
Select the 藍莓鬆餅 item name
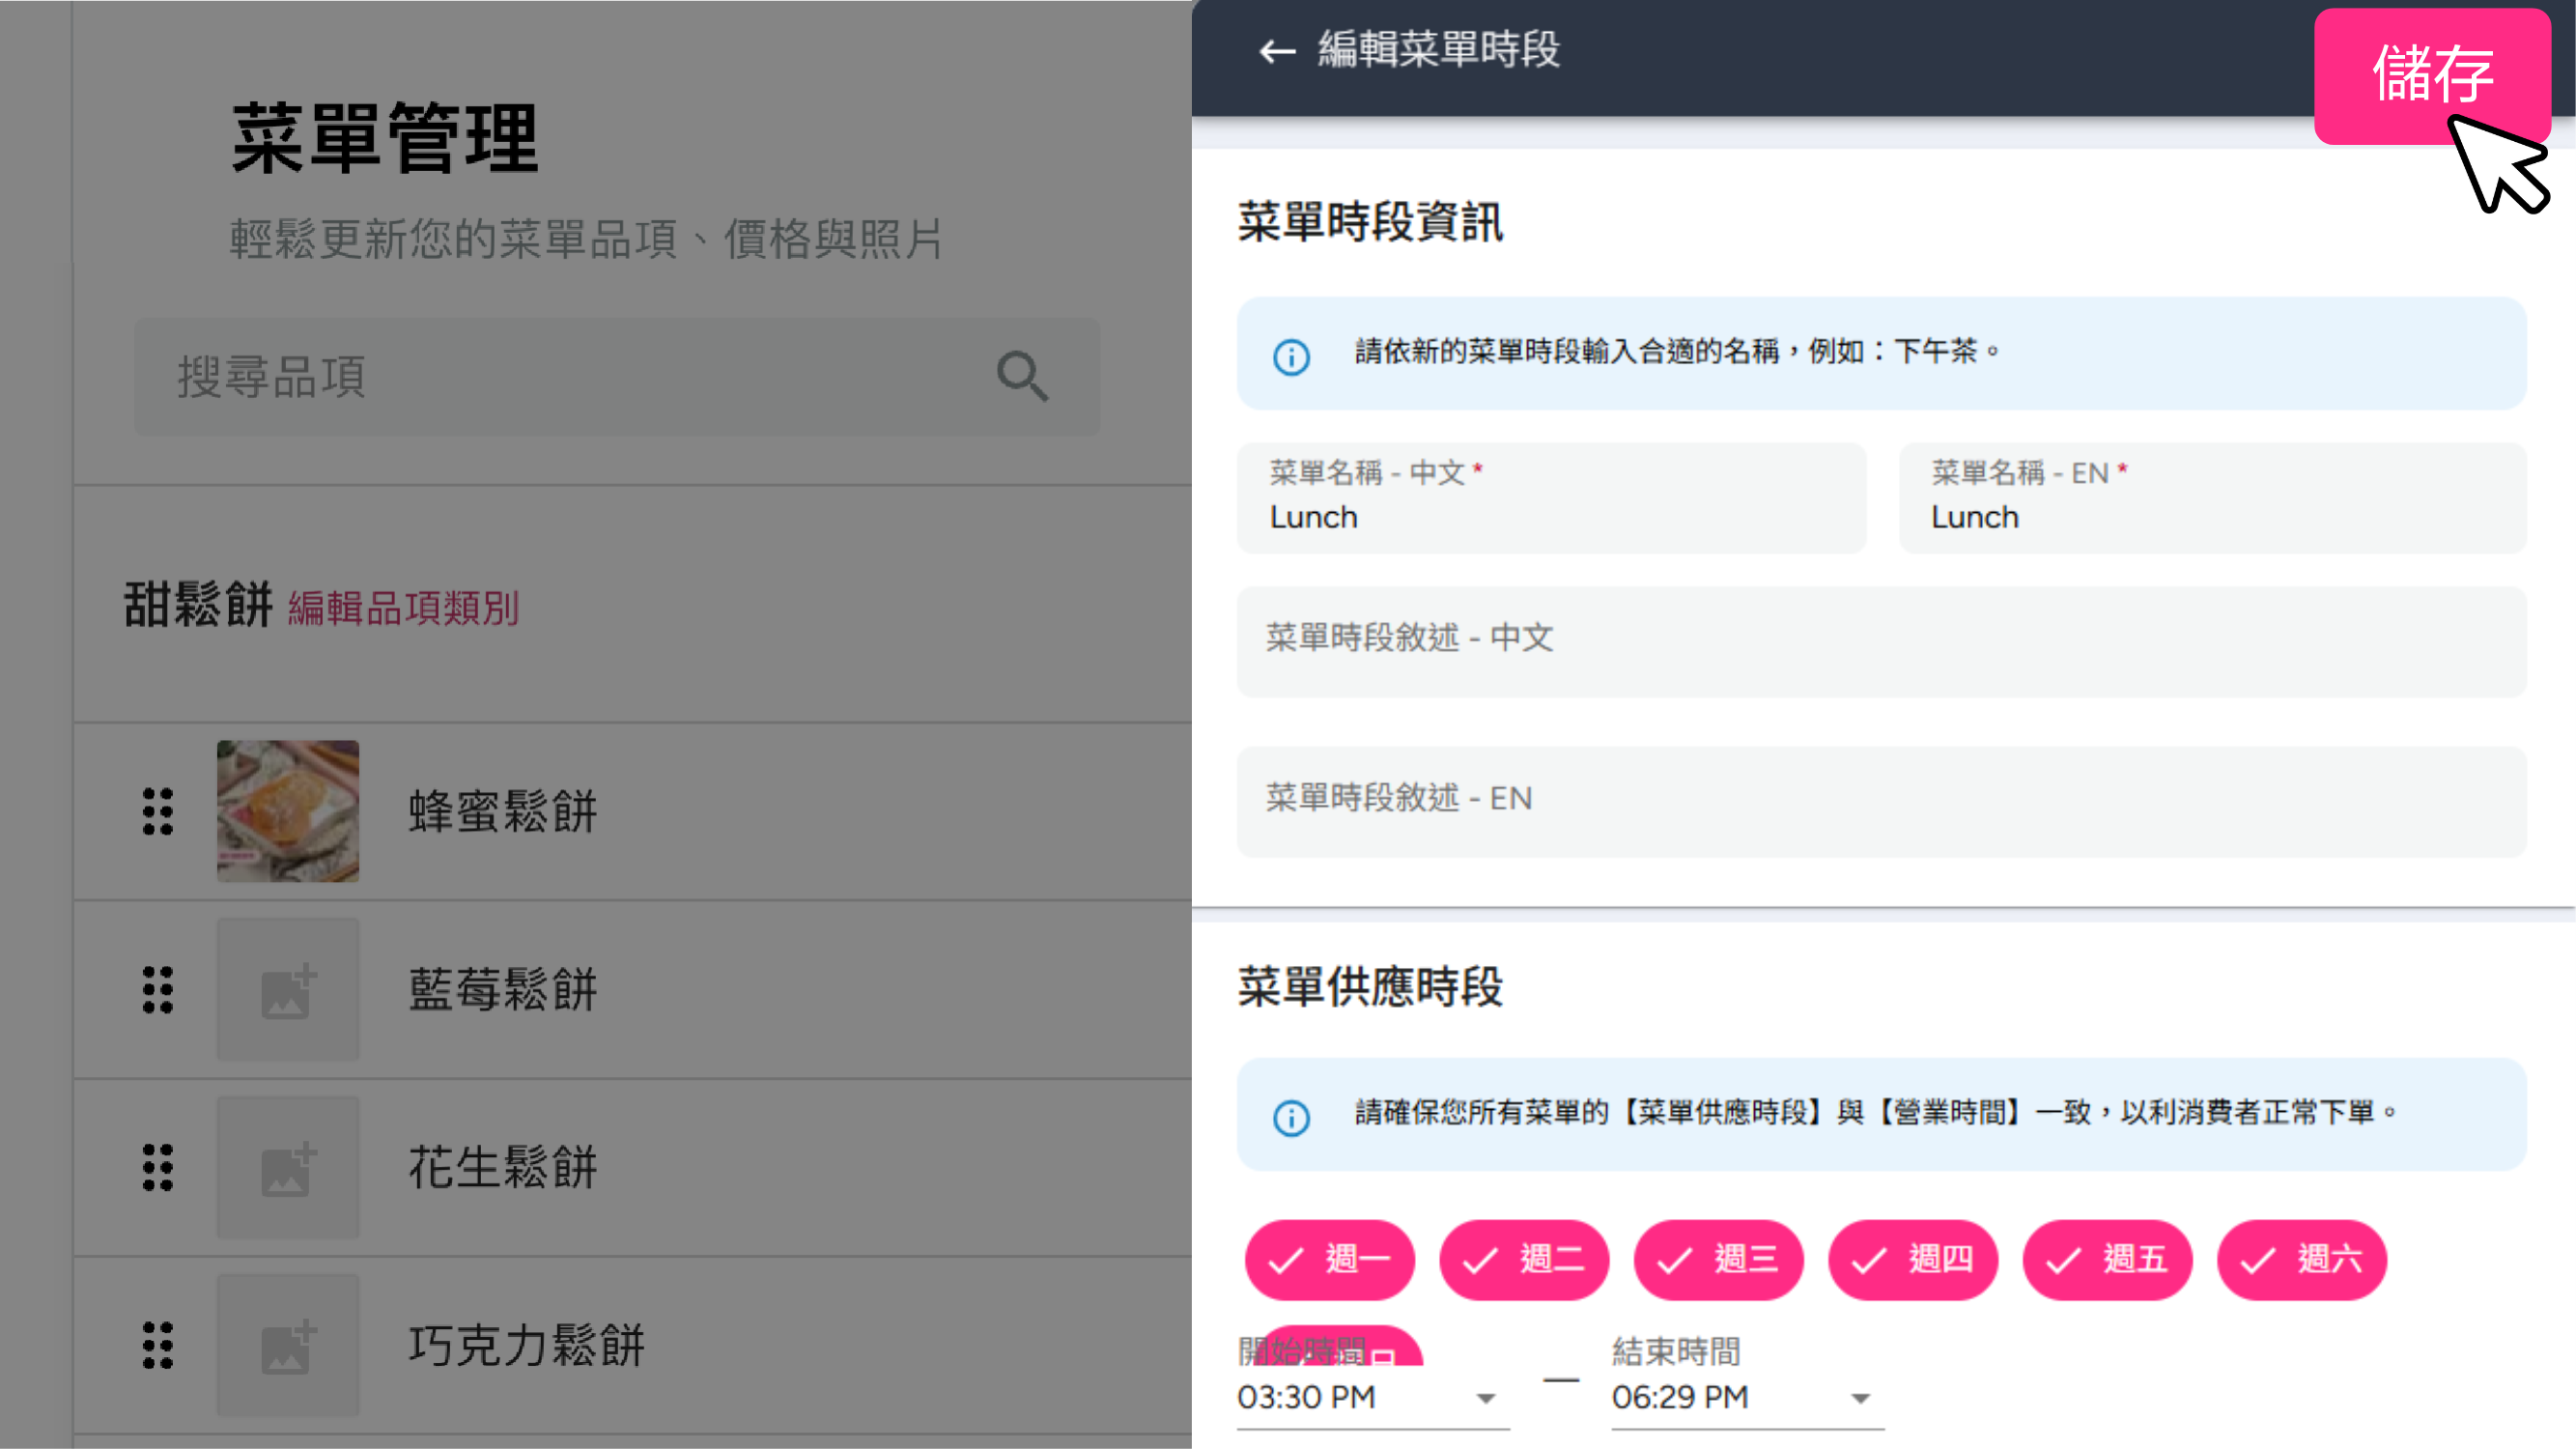(502, 989)
